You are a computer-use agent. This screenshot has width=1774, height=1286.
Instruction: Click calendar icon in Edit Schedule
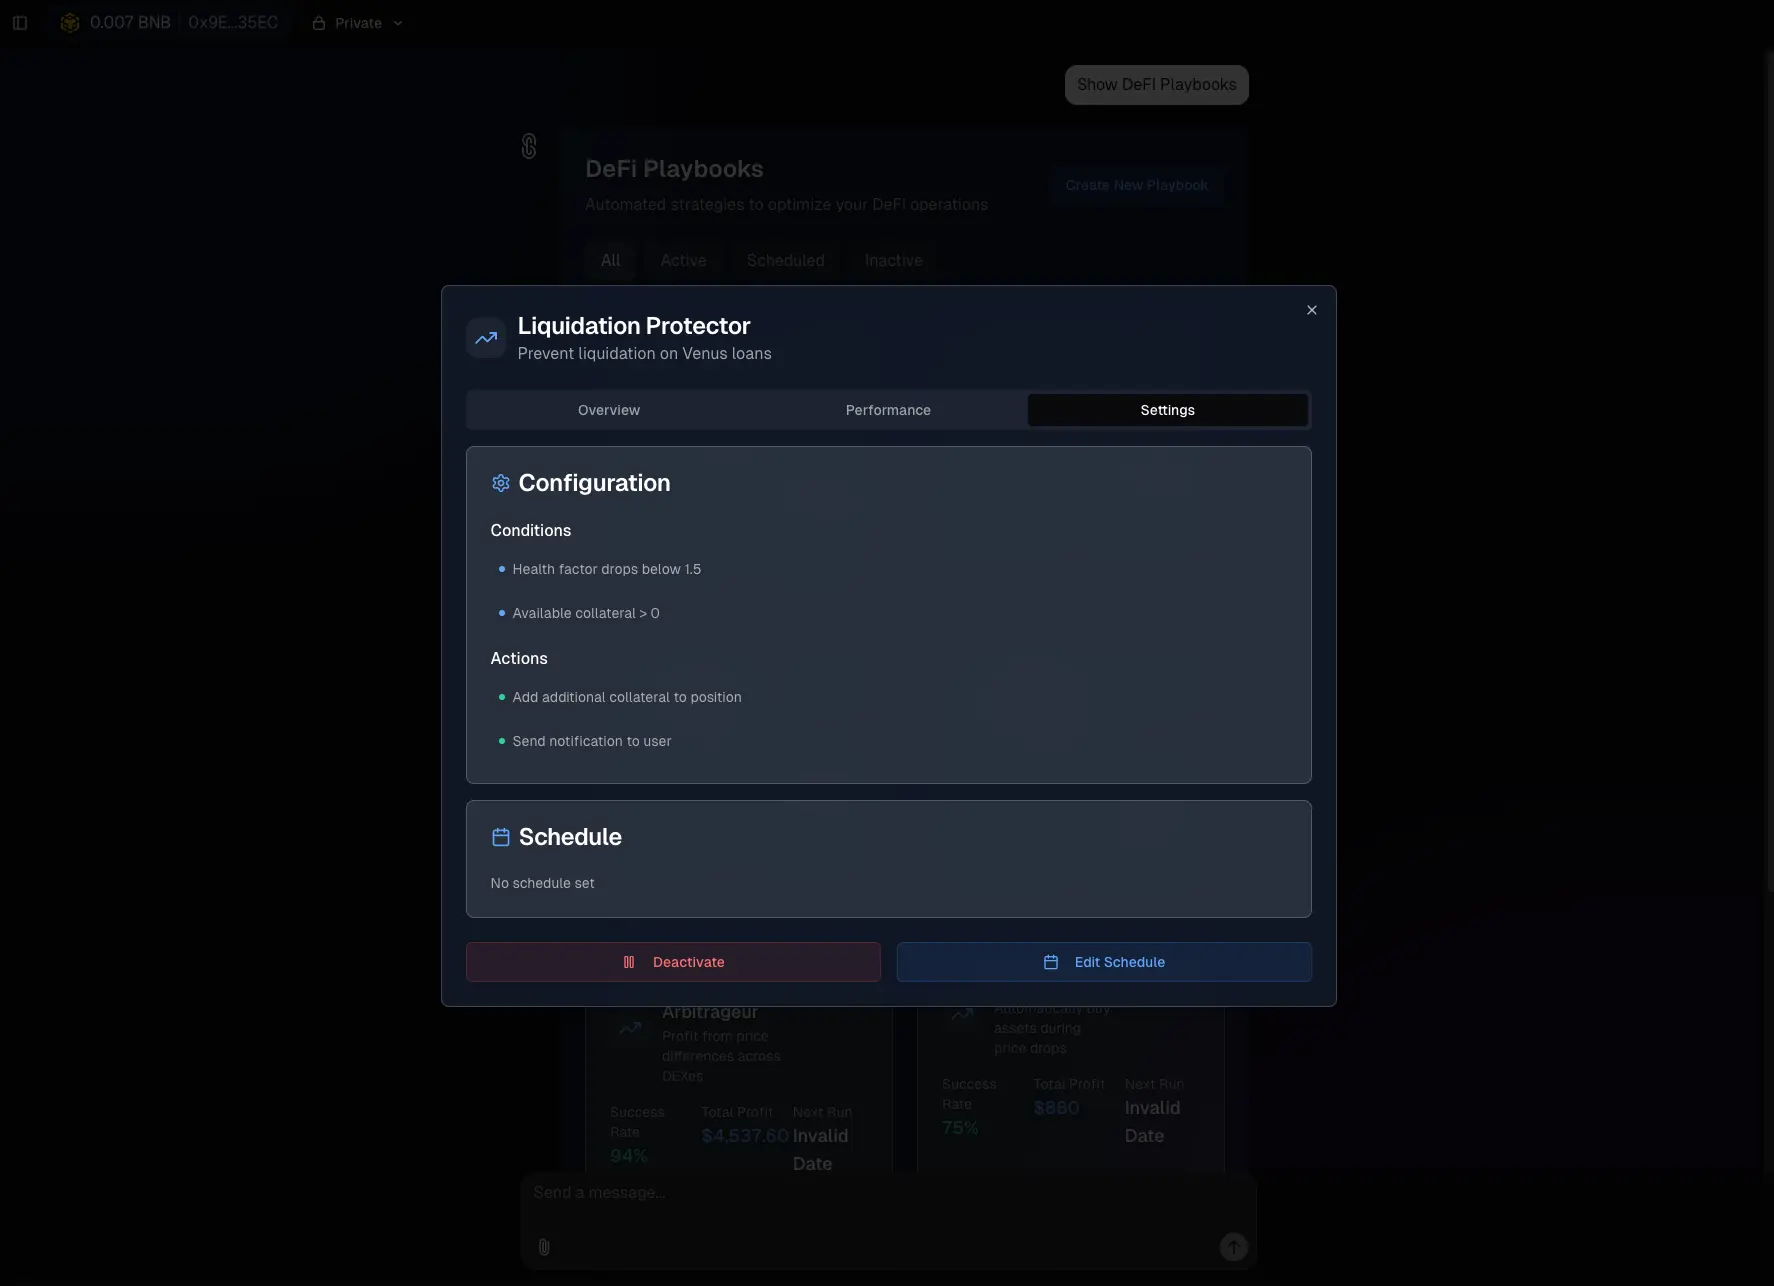tap(1051, 962)
